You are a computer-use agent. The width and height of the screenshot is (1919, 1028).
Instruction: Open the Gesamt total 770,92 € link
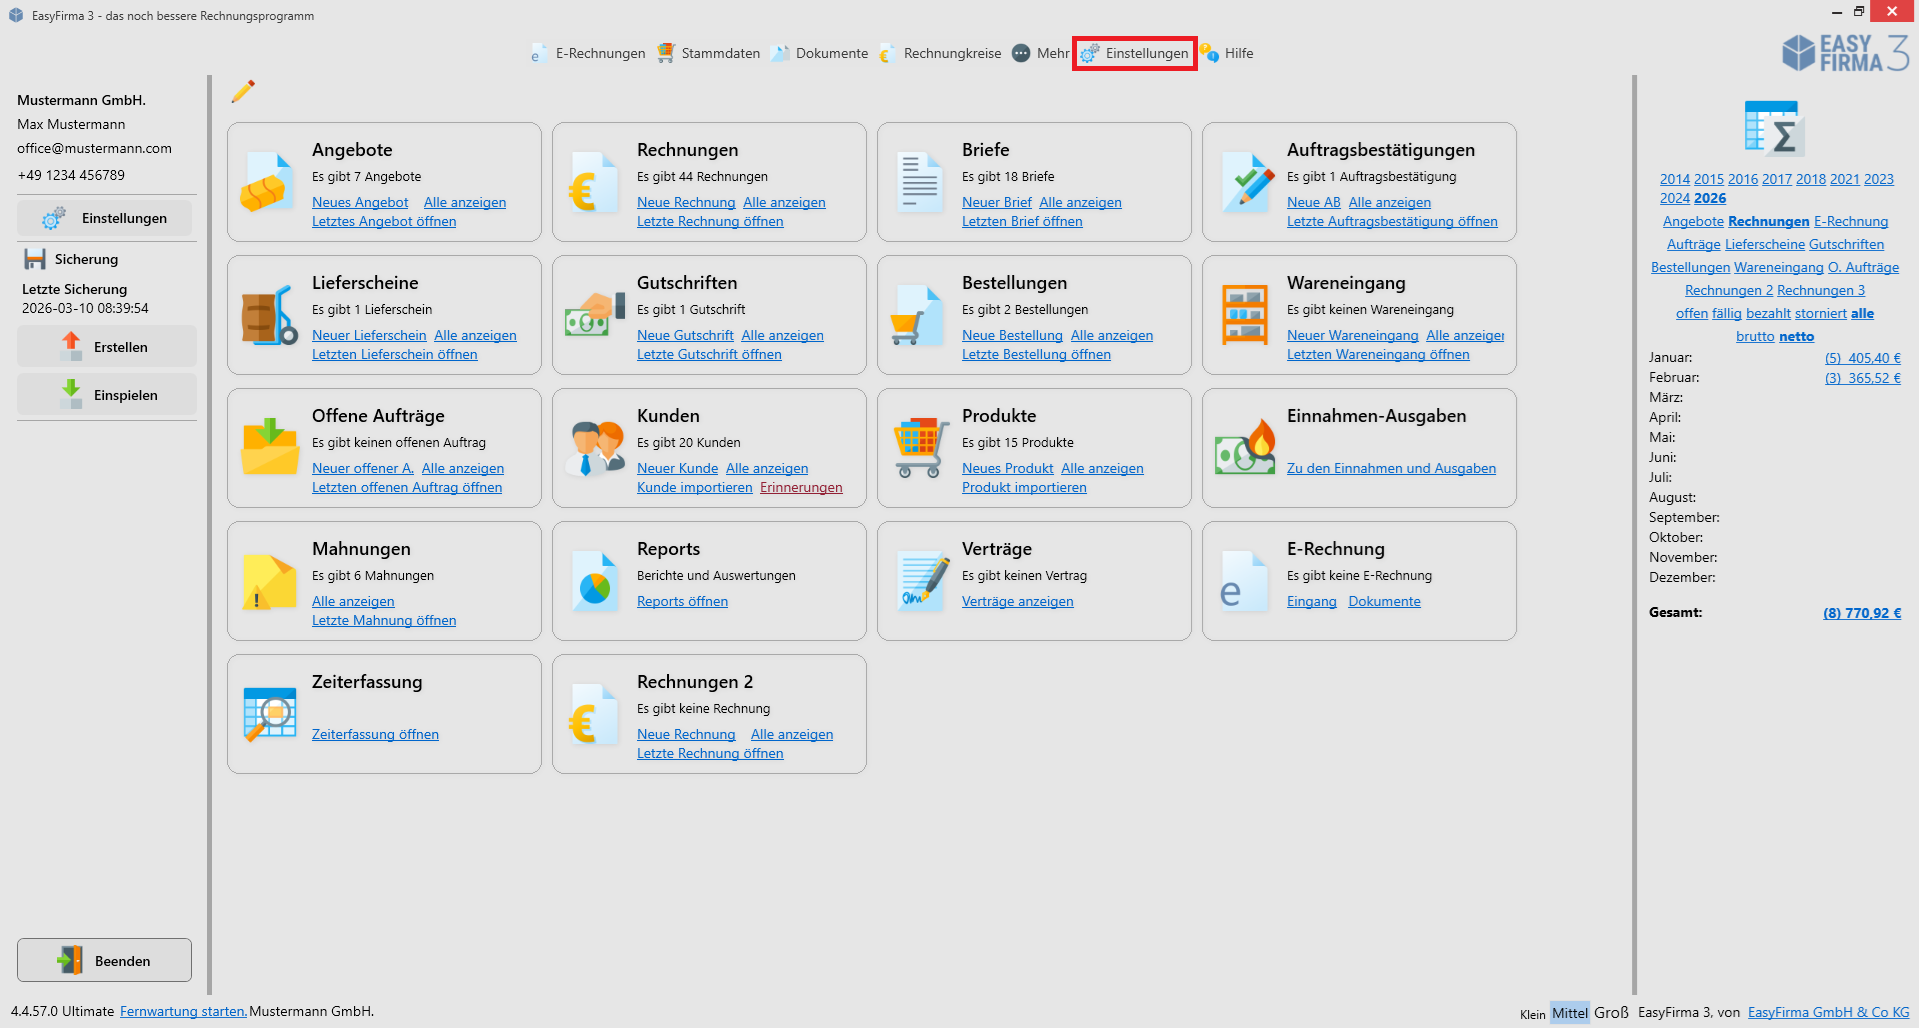coord(1861,613)
